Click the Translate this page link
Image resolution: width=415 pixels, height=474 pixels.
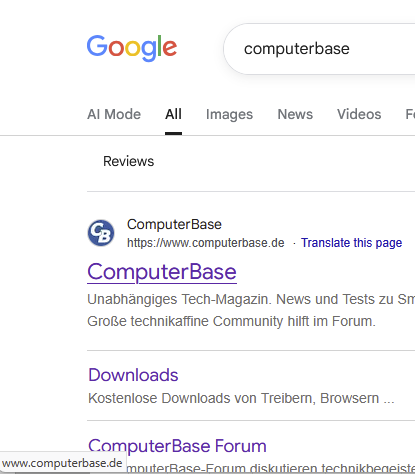(x=351, y=243)
